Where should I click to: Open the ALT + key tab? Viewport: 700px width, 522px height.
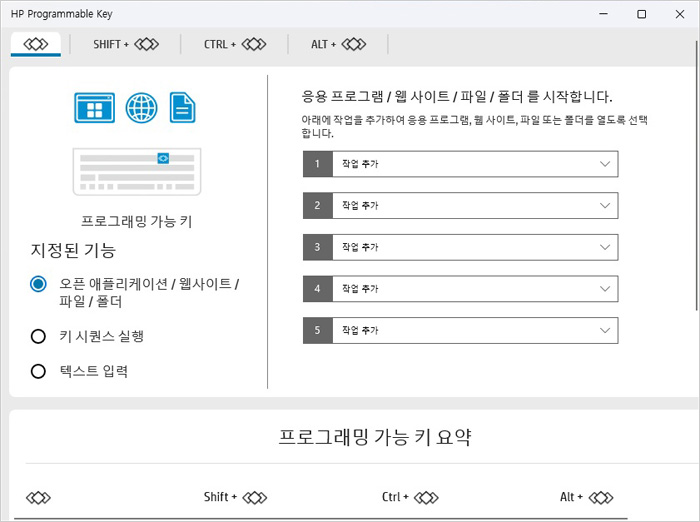coord(338,44)
